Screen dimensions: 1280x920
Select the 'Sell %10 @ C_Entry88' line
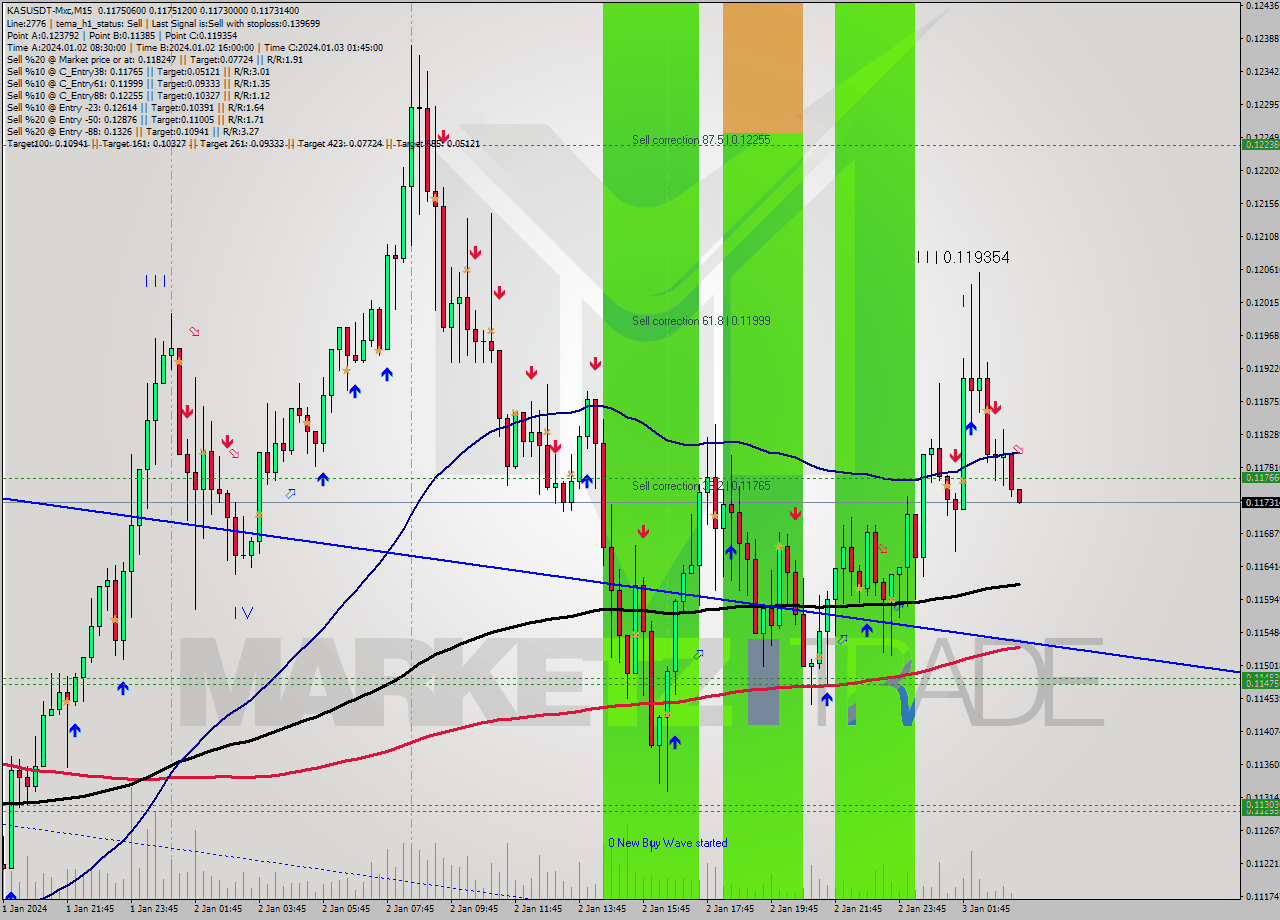click(138, 95)
